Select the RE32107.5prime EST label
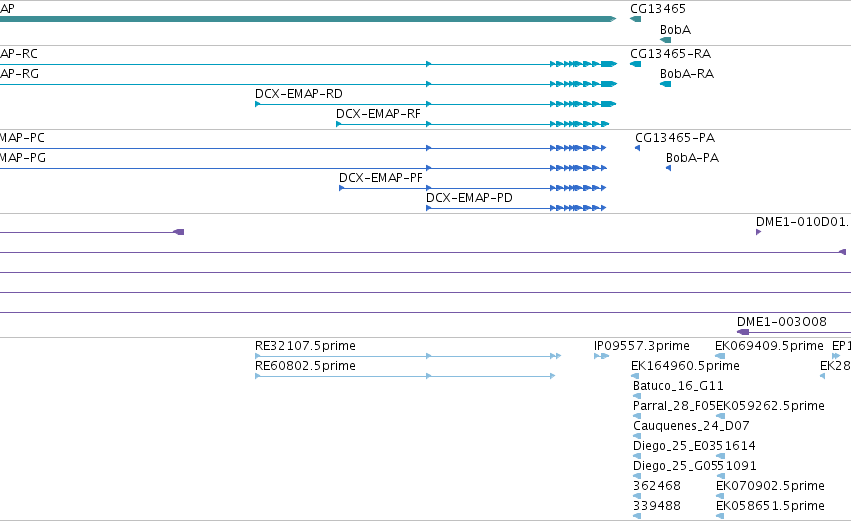Image resolution: width=851 pixels, height=521 pixels. pos(305,346)
